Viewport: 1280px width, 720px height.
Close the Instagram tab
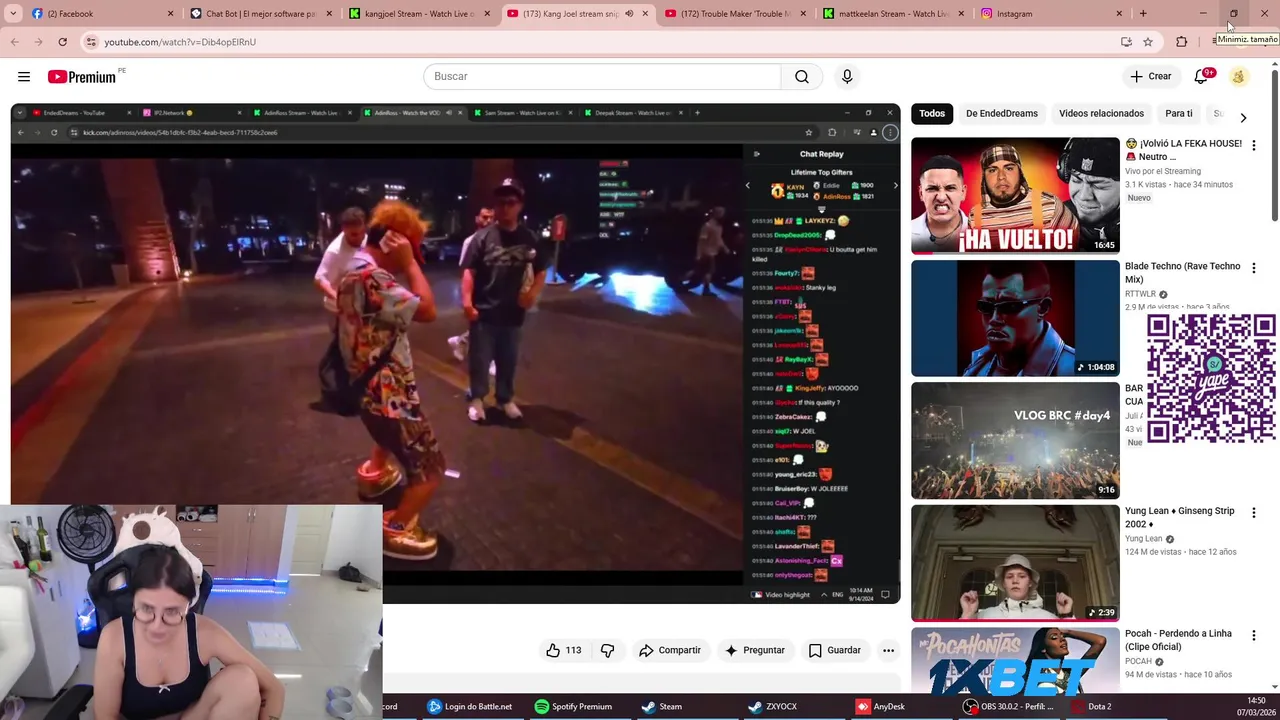click(1118, 14)
